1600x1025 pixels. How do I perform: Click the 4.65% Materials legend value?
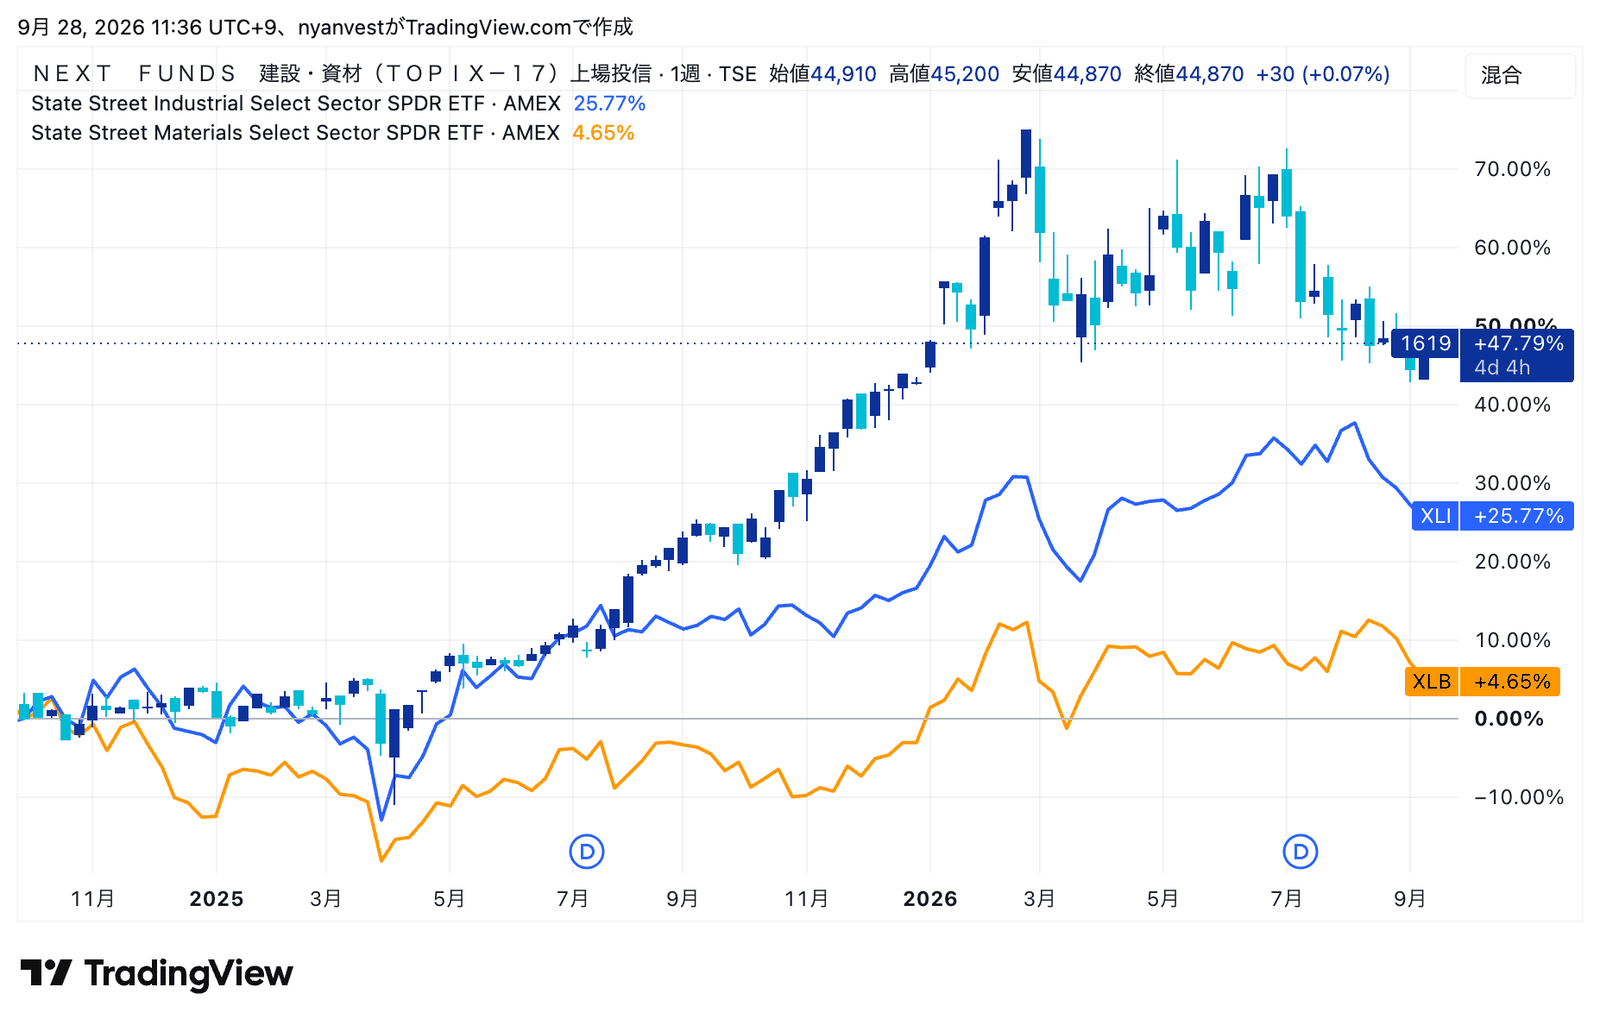click(603, 133)
